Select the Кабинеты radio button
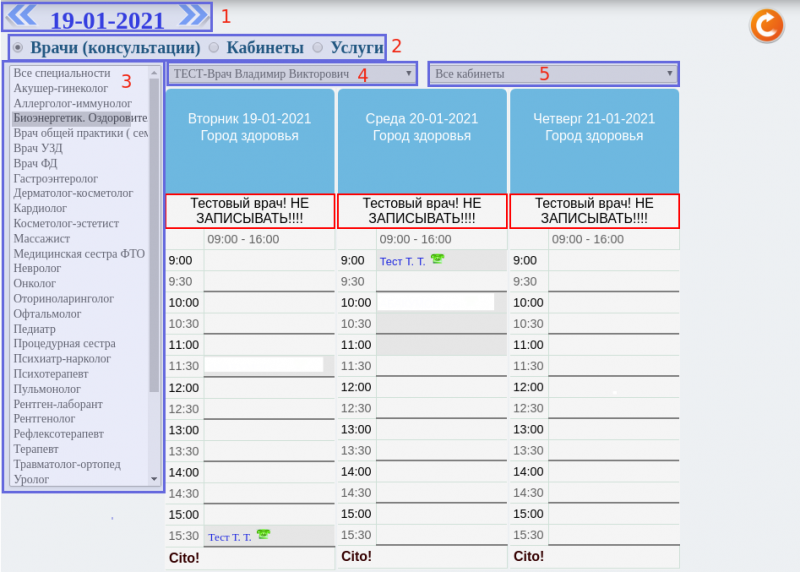The width and height of the screenshot is (800, 572). pyautogui.click(x=215, y=47)
